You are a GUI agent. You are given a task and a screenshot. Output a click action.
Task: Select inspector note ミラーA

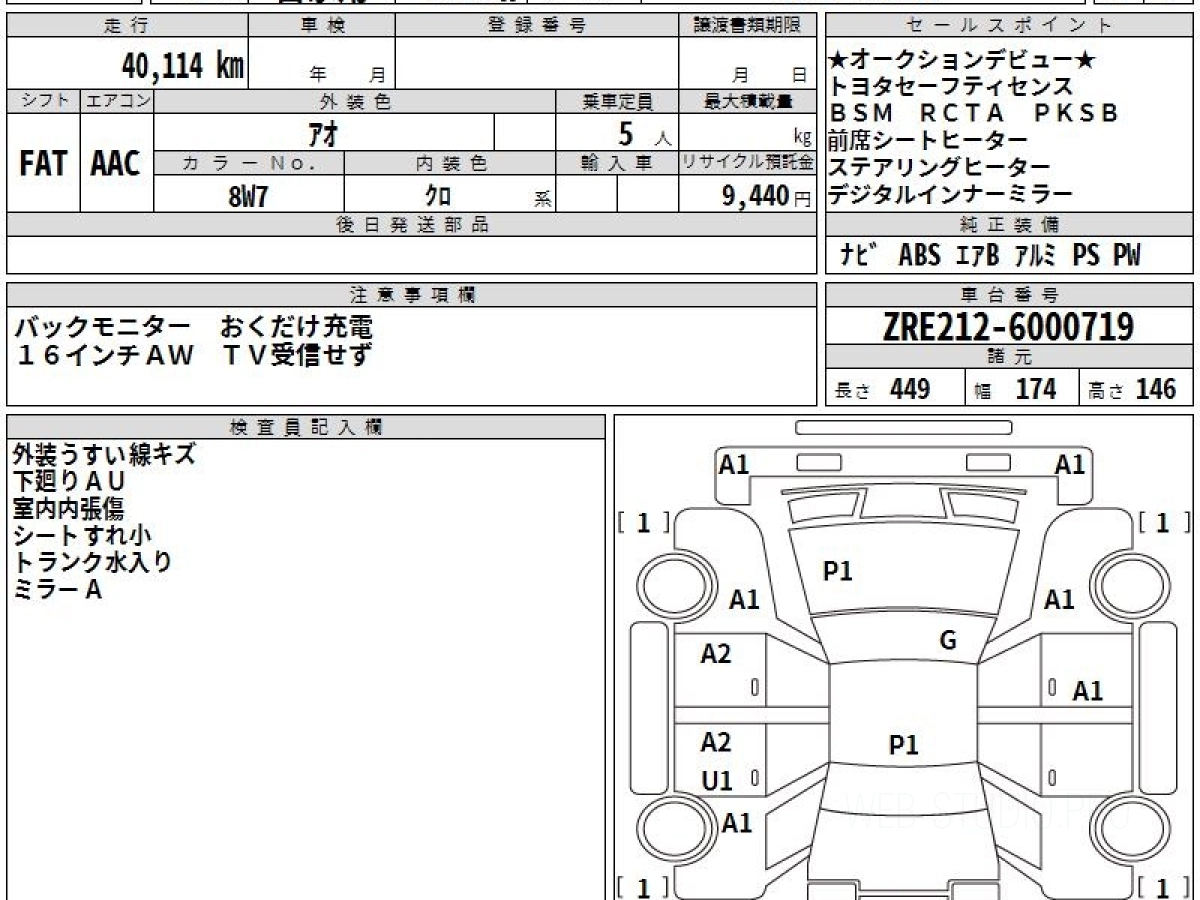click(58, 590)
